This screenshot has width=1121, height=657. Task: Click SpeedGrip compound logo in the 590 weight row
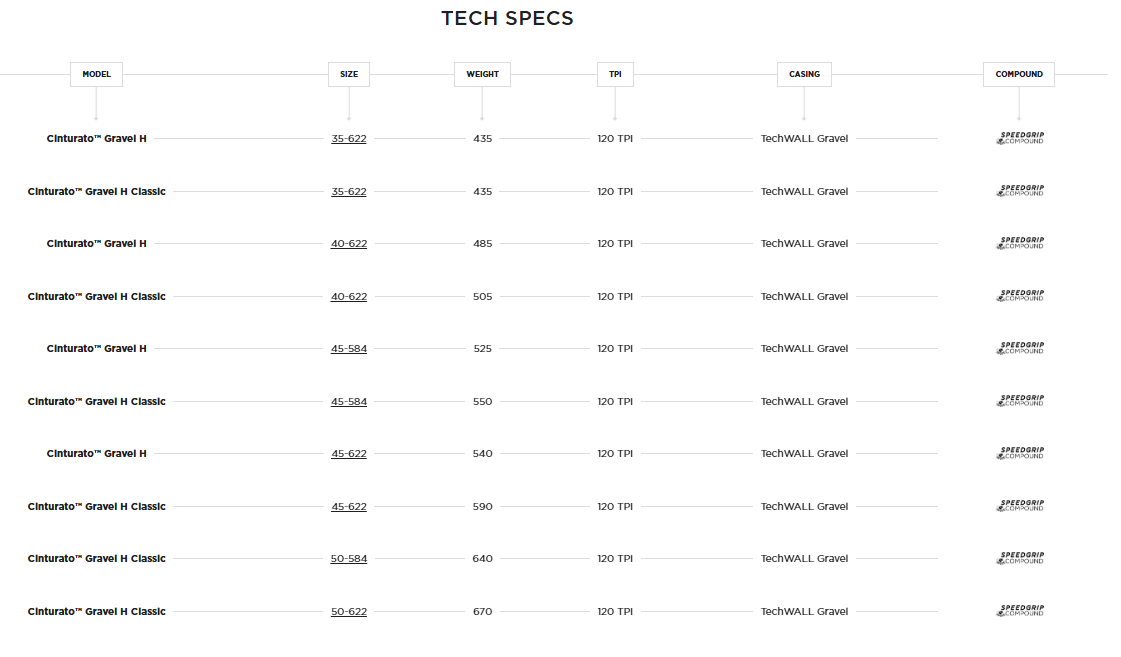tap(1020, 506)
